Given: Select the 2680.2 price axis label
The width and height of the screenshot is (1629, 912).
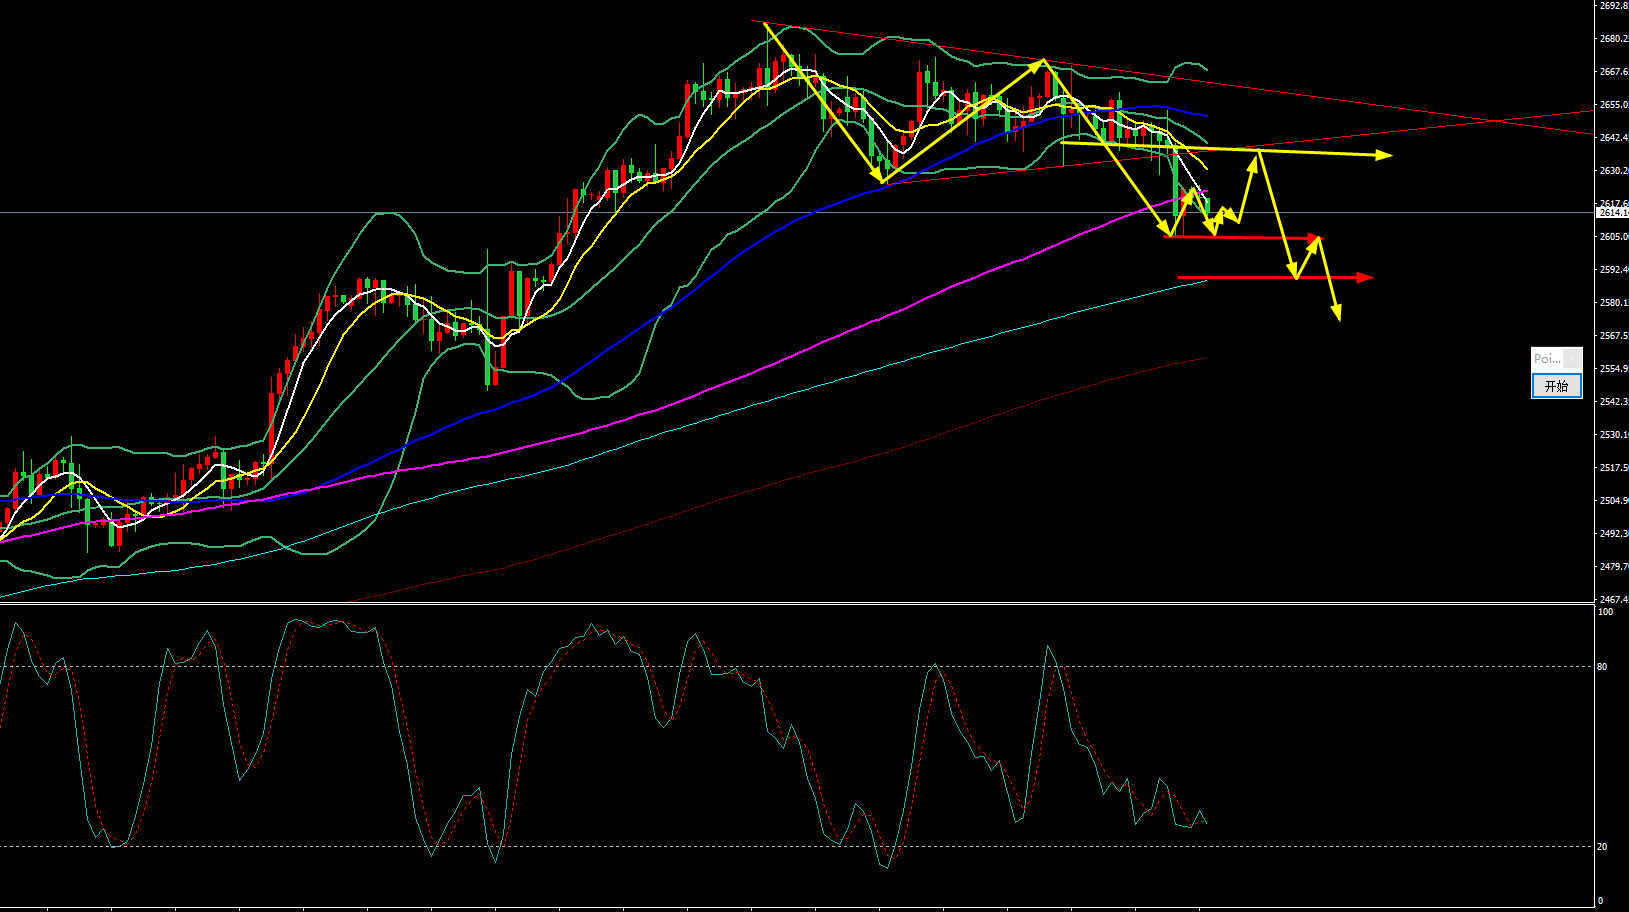Looking at the screenshot, I should click(1612, 39).
